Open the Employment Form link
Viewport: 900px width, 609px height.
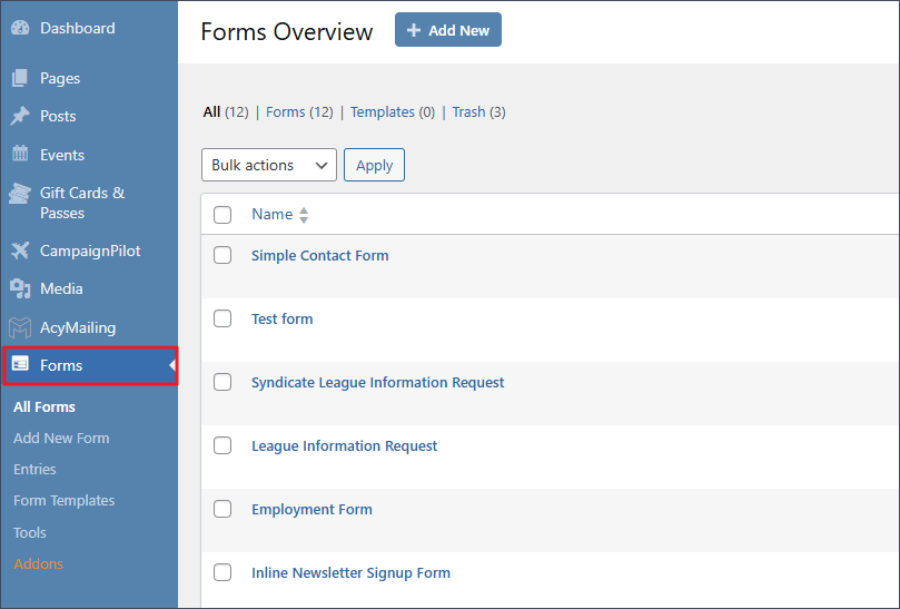pyautogui.click(x=311, y=509)
